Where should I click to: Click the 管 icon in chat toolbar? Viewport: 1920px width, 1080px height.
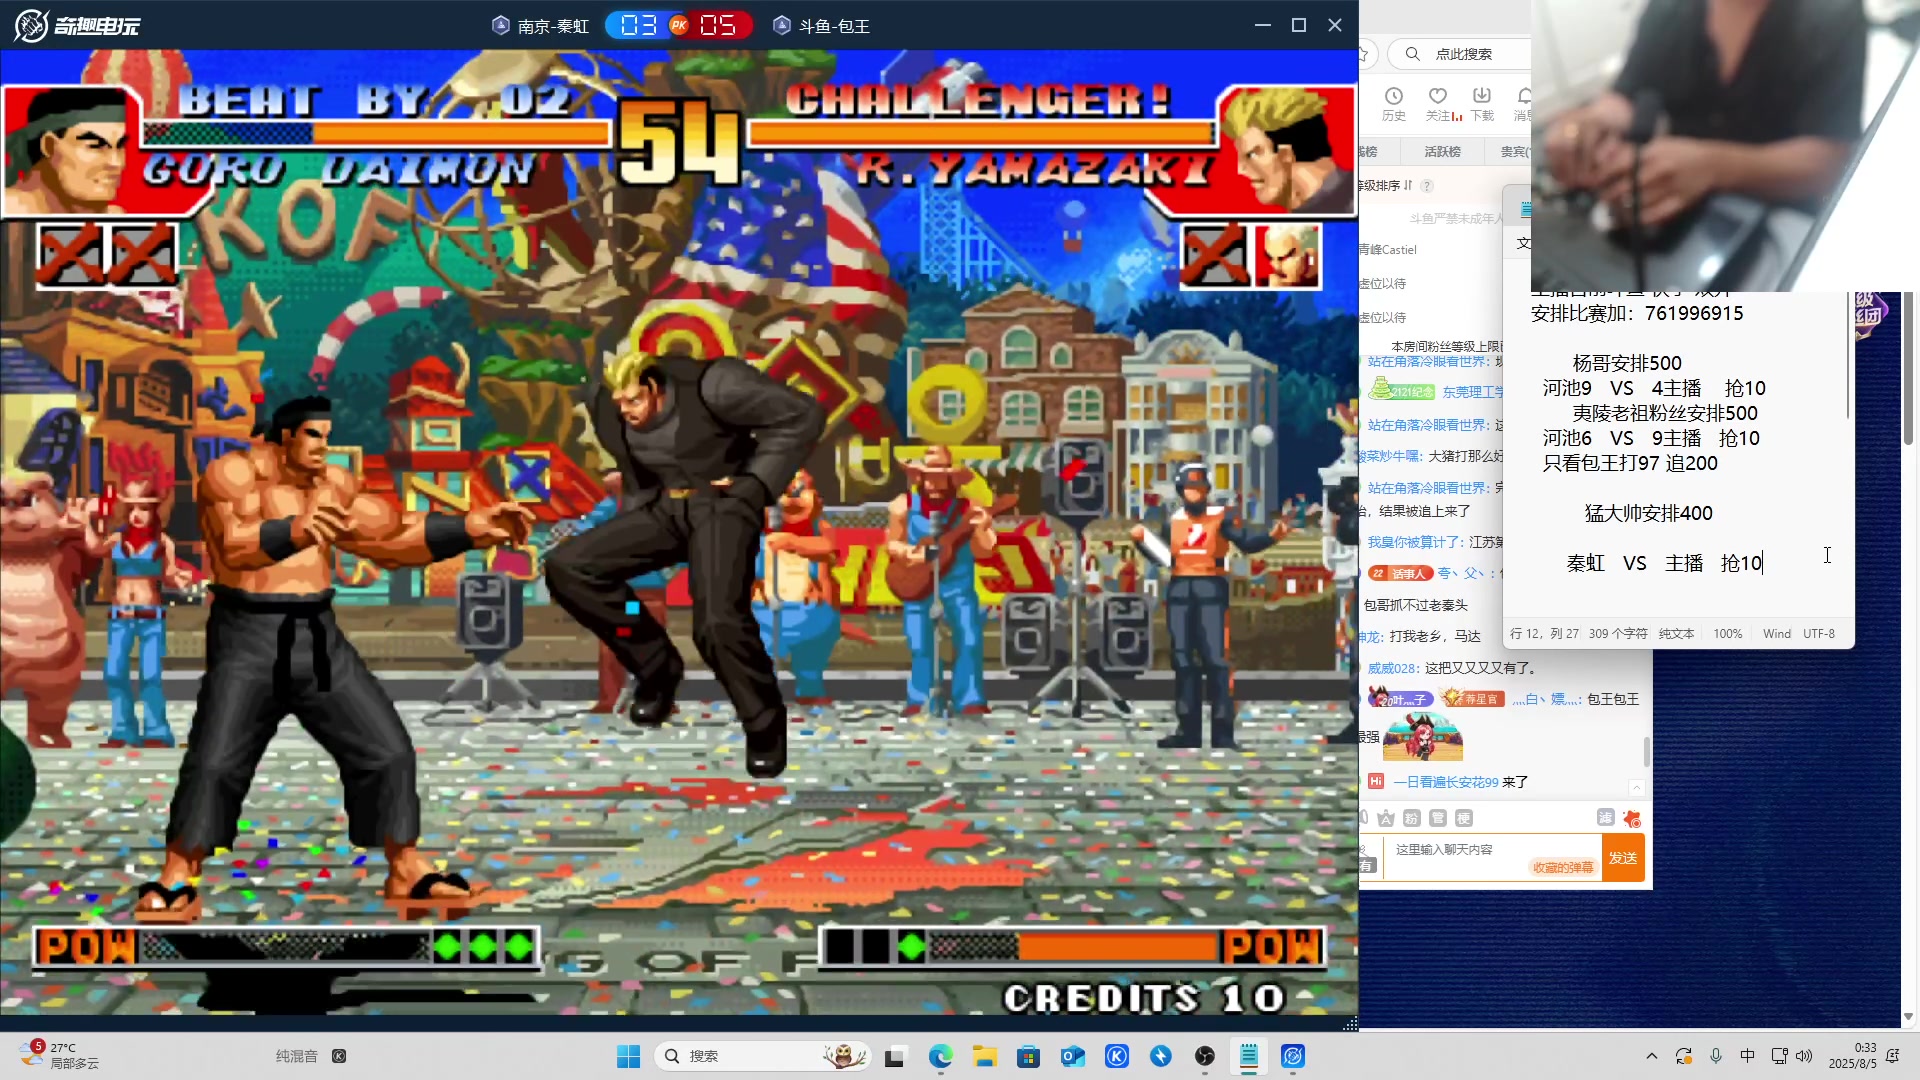pyautogui.click(x=1438, y=818)
